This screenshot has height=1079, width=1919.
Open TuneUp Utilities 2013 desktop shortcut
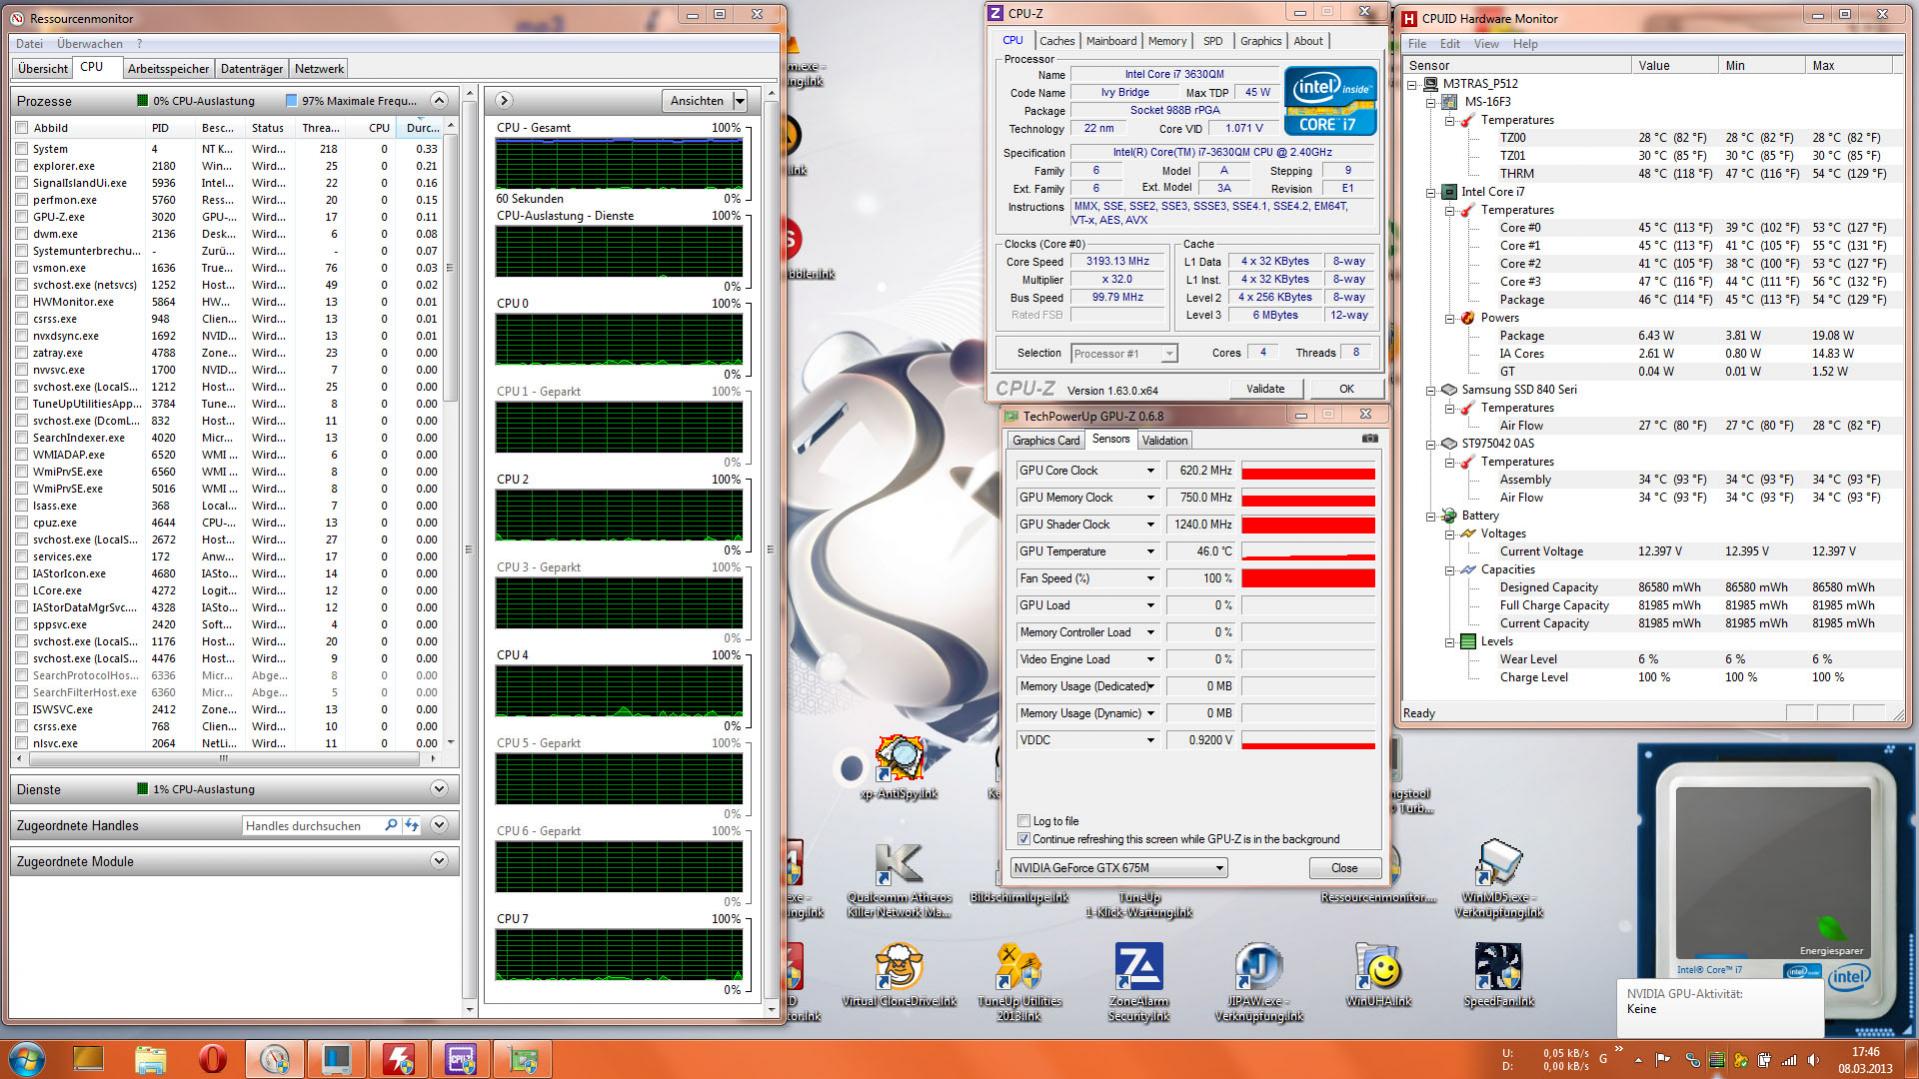click(1019, 982)
